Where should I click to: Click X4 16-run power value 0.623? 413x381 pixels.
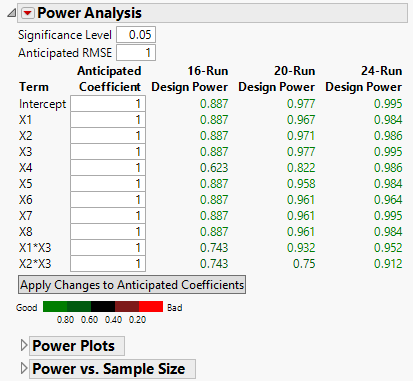[214, 168]
